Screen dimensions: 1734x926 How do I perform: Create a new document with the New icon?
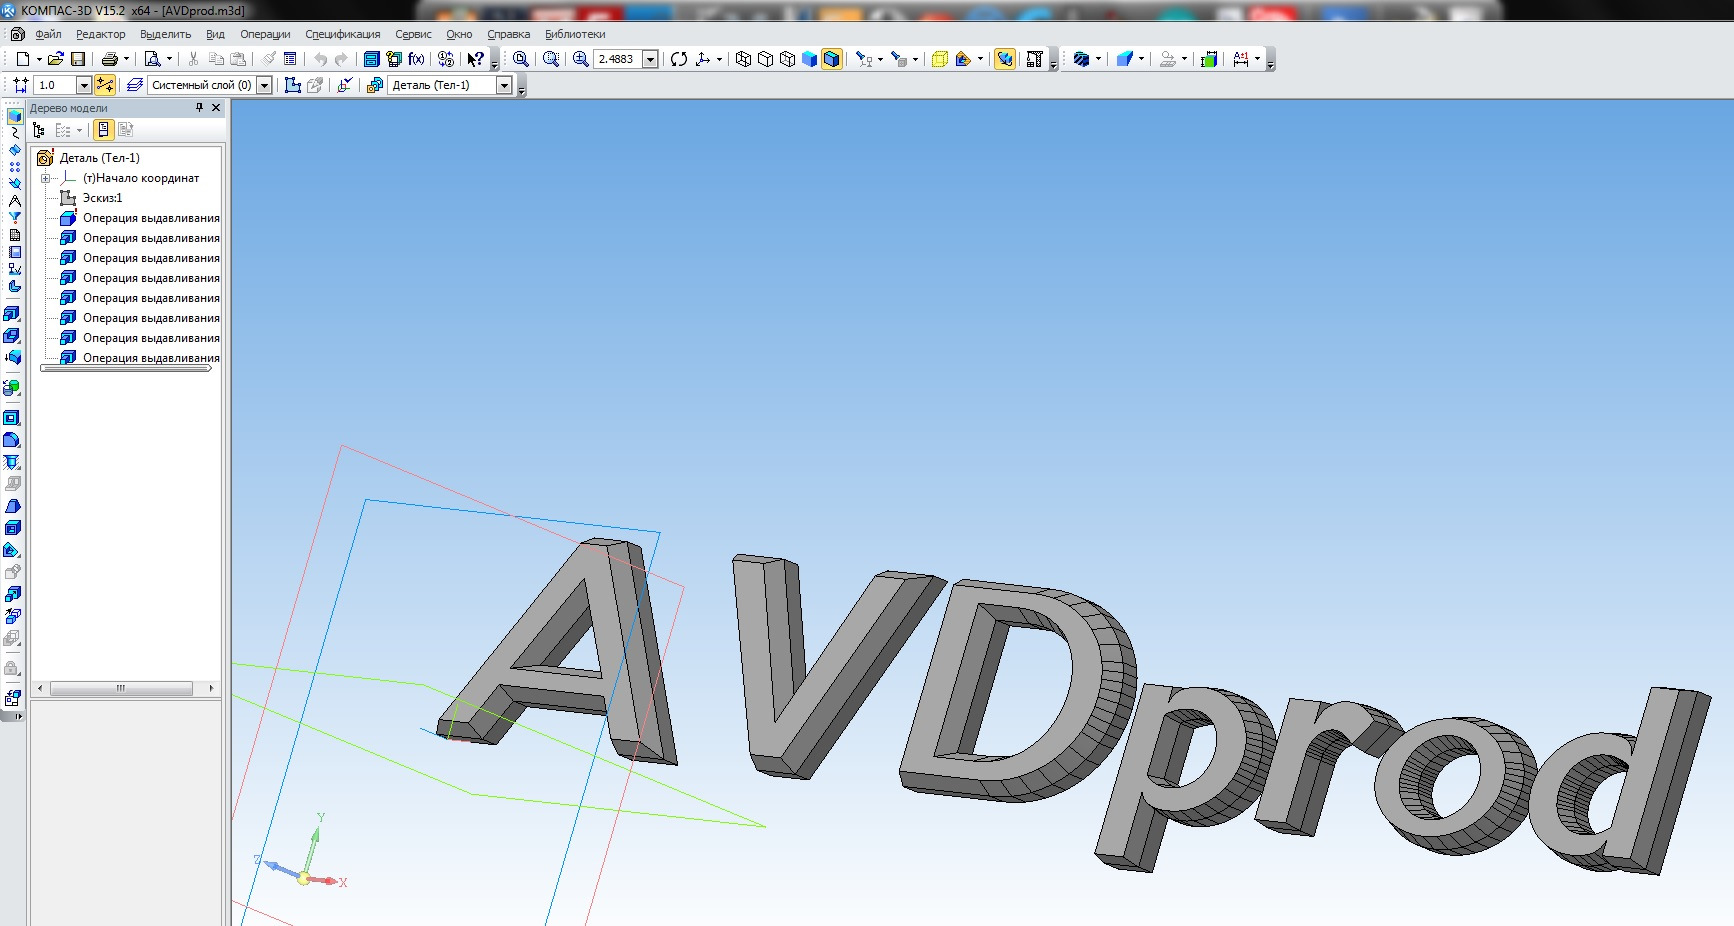click(22, 59)
